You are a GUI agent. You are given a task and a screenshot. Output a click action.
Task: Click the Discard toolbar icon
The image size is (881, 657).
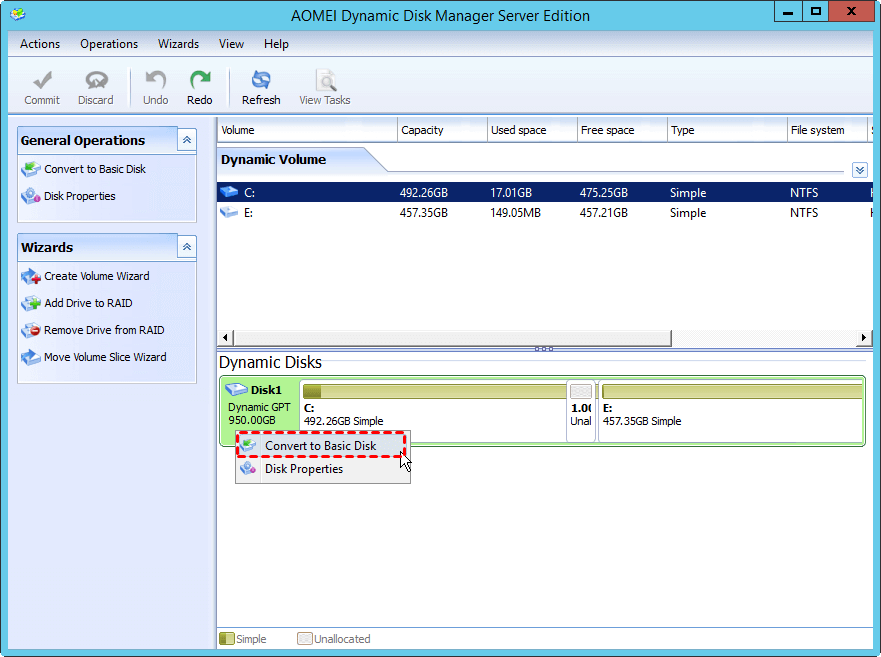point(96,80)
